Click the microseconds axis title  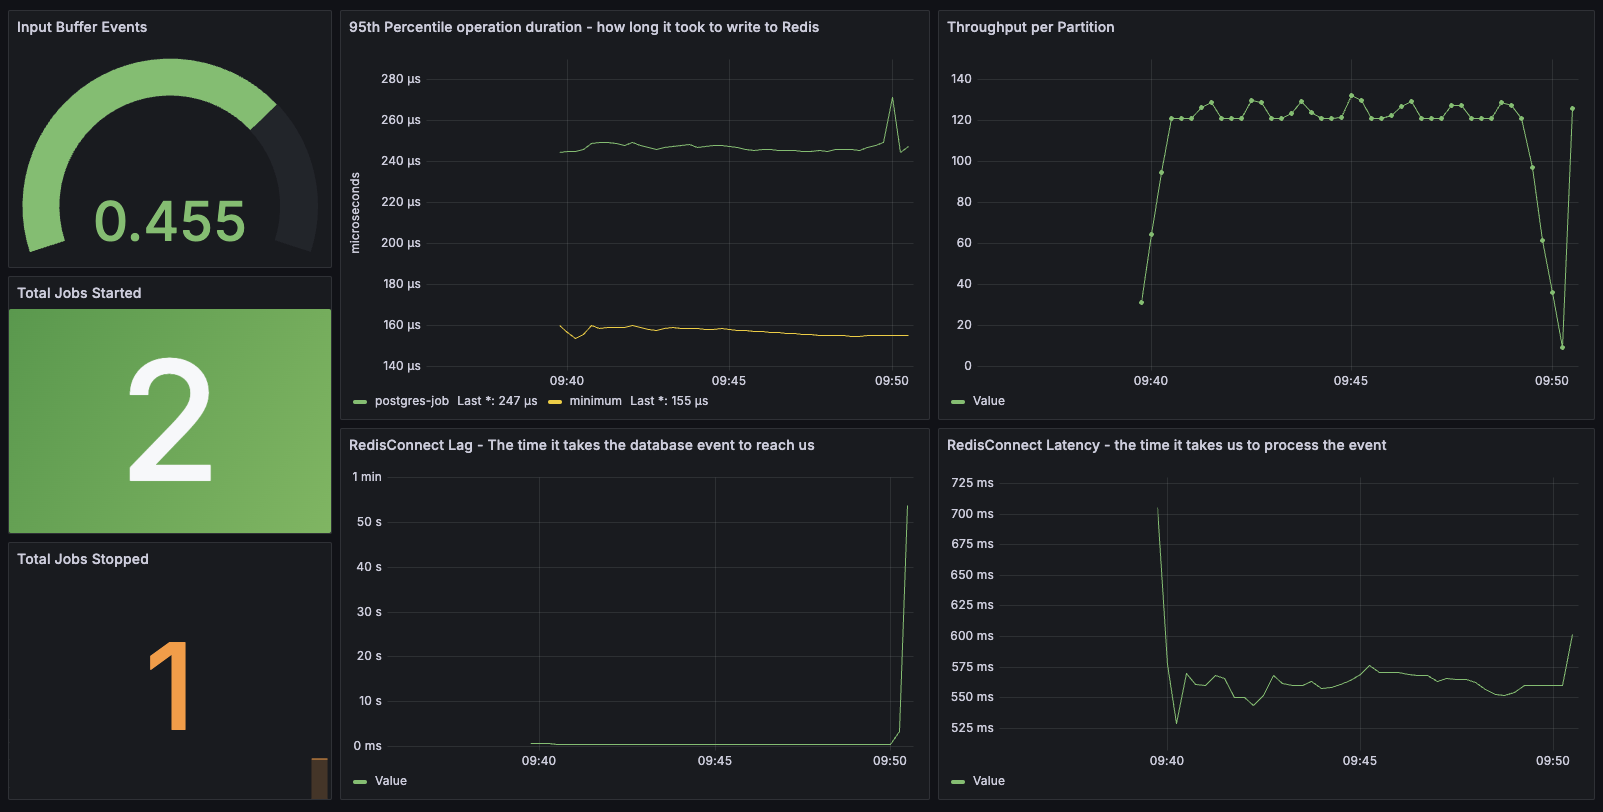tap(355, 213)
